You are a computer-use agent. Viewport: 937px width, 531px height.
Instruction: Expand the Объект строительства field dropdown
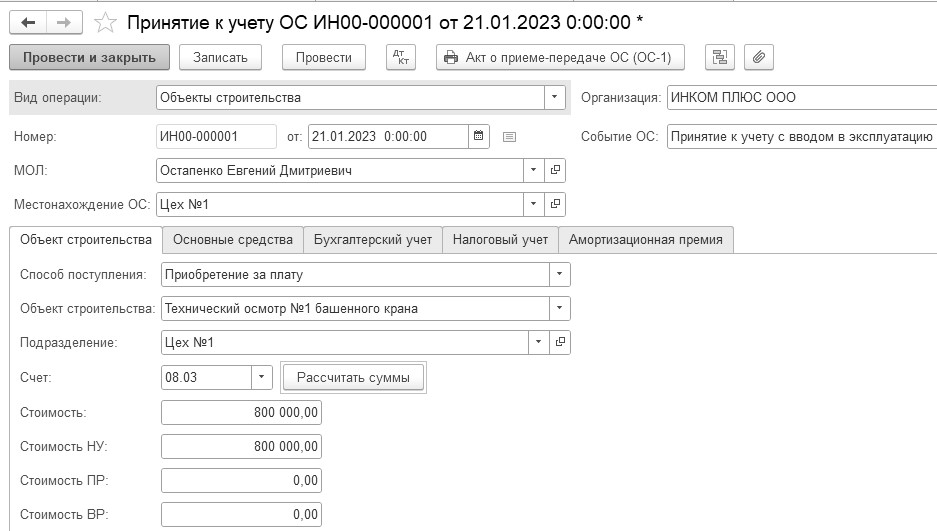(x=559, y=308)
